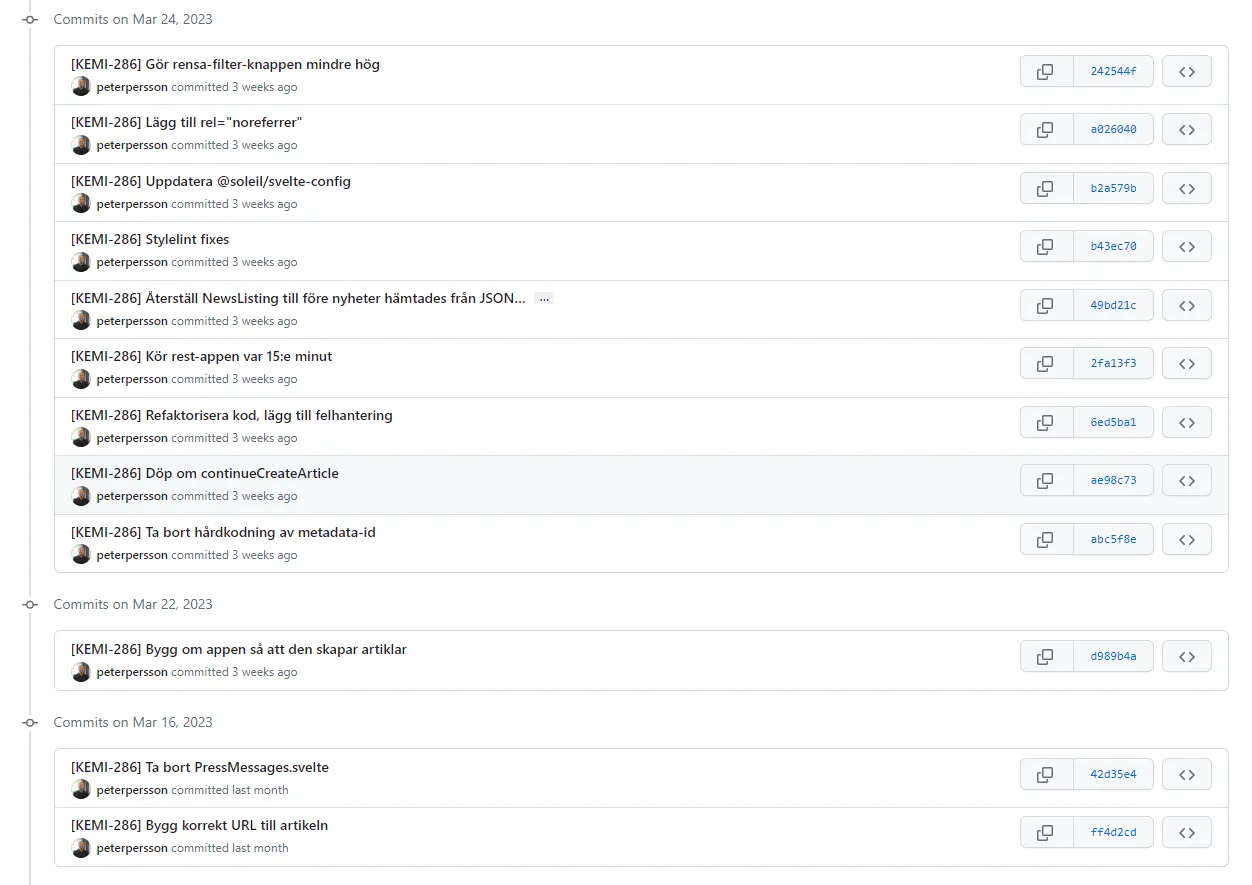Open 'Kör rest-appen var 15:e minut' commit
1252x885 pixels.
[201, 357]
